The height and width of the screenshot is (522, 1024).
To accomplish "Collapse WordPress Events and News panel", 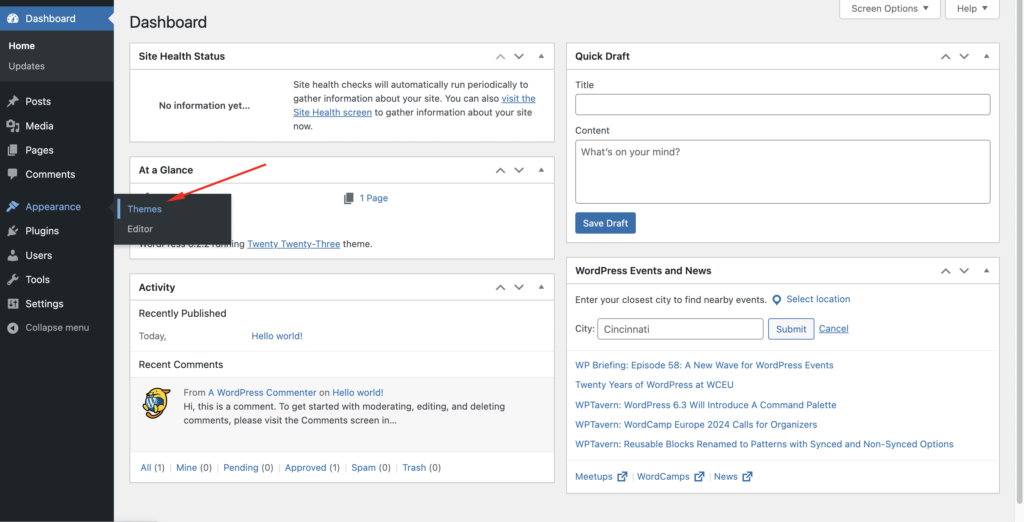I will pyautogui.click(x=986, y=270).
